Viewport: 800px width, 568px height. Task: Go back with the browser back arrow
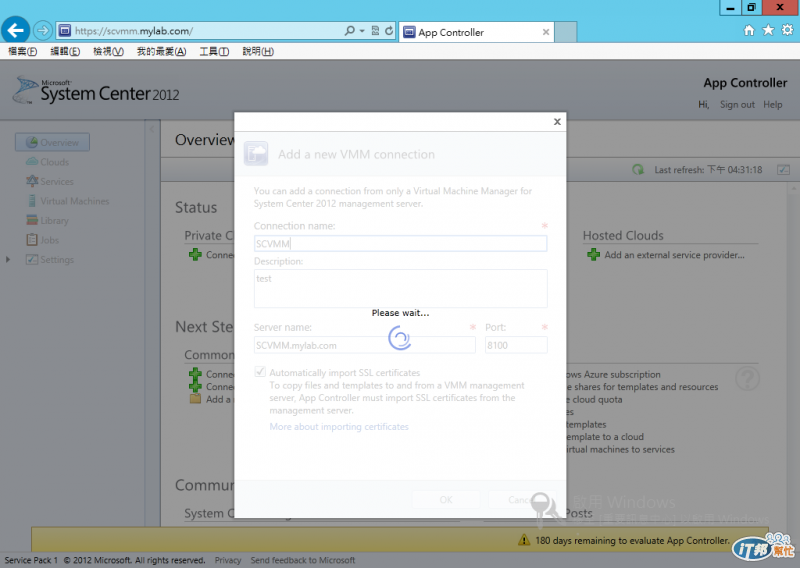pos(15,31)
